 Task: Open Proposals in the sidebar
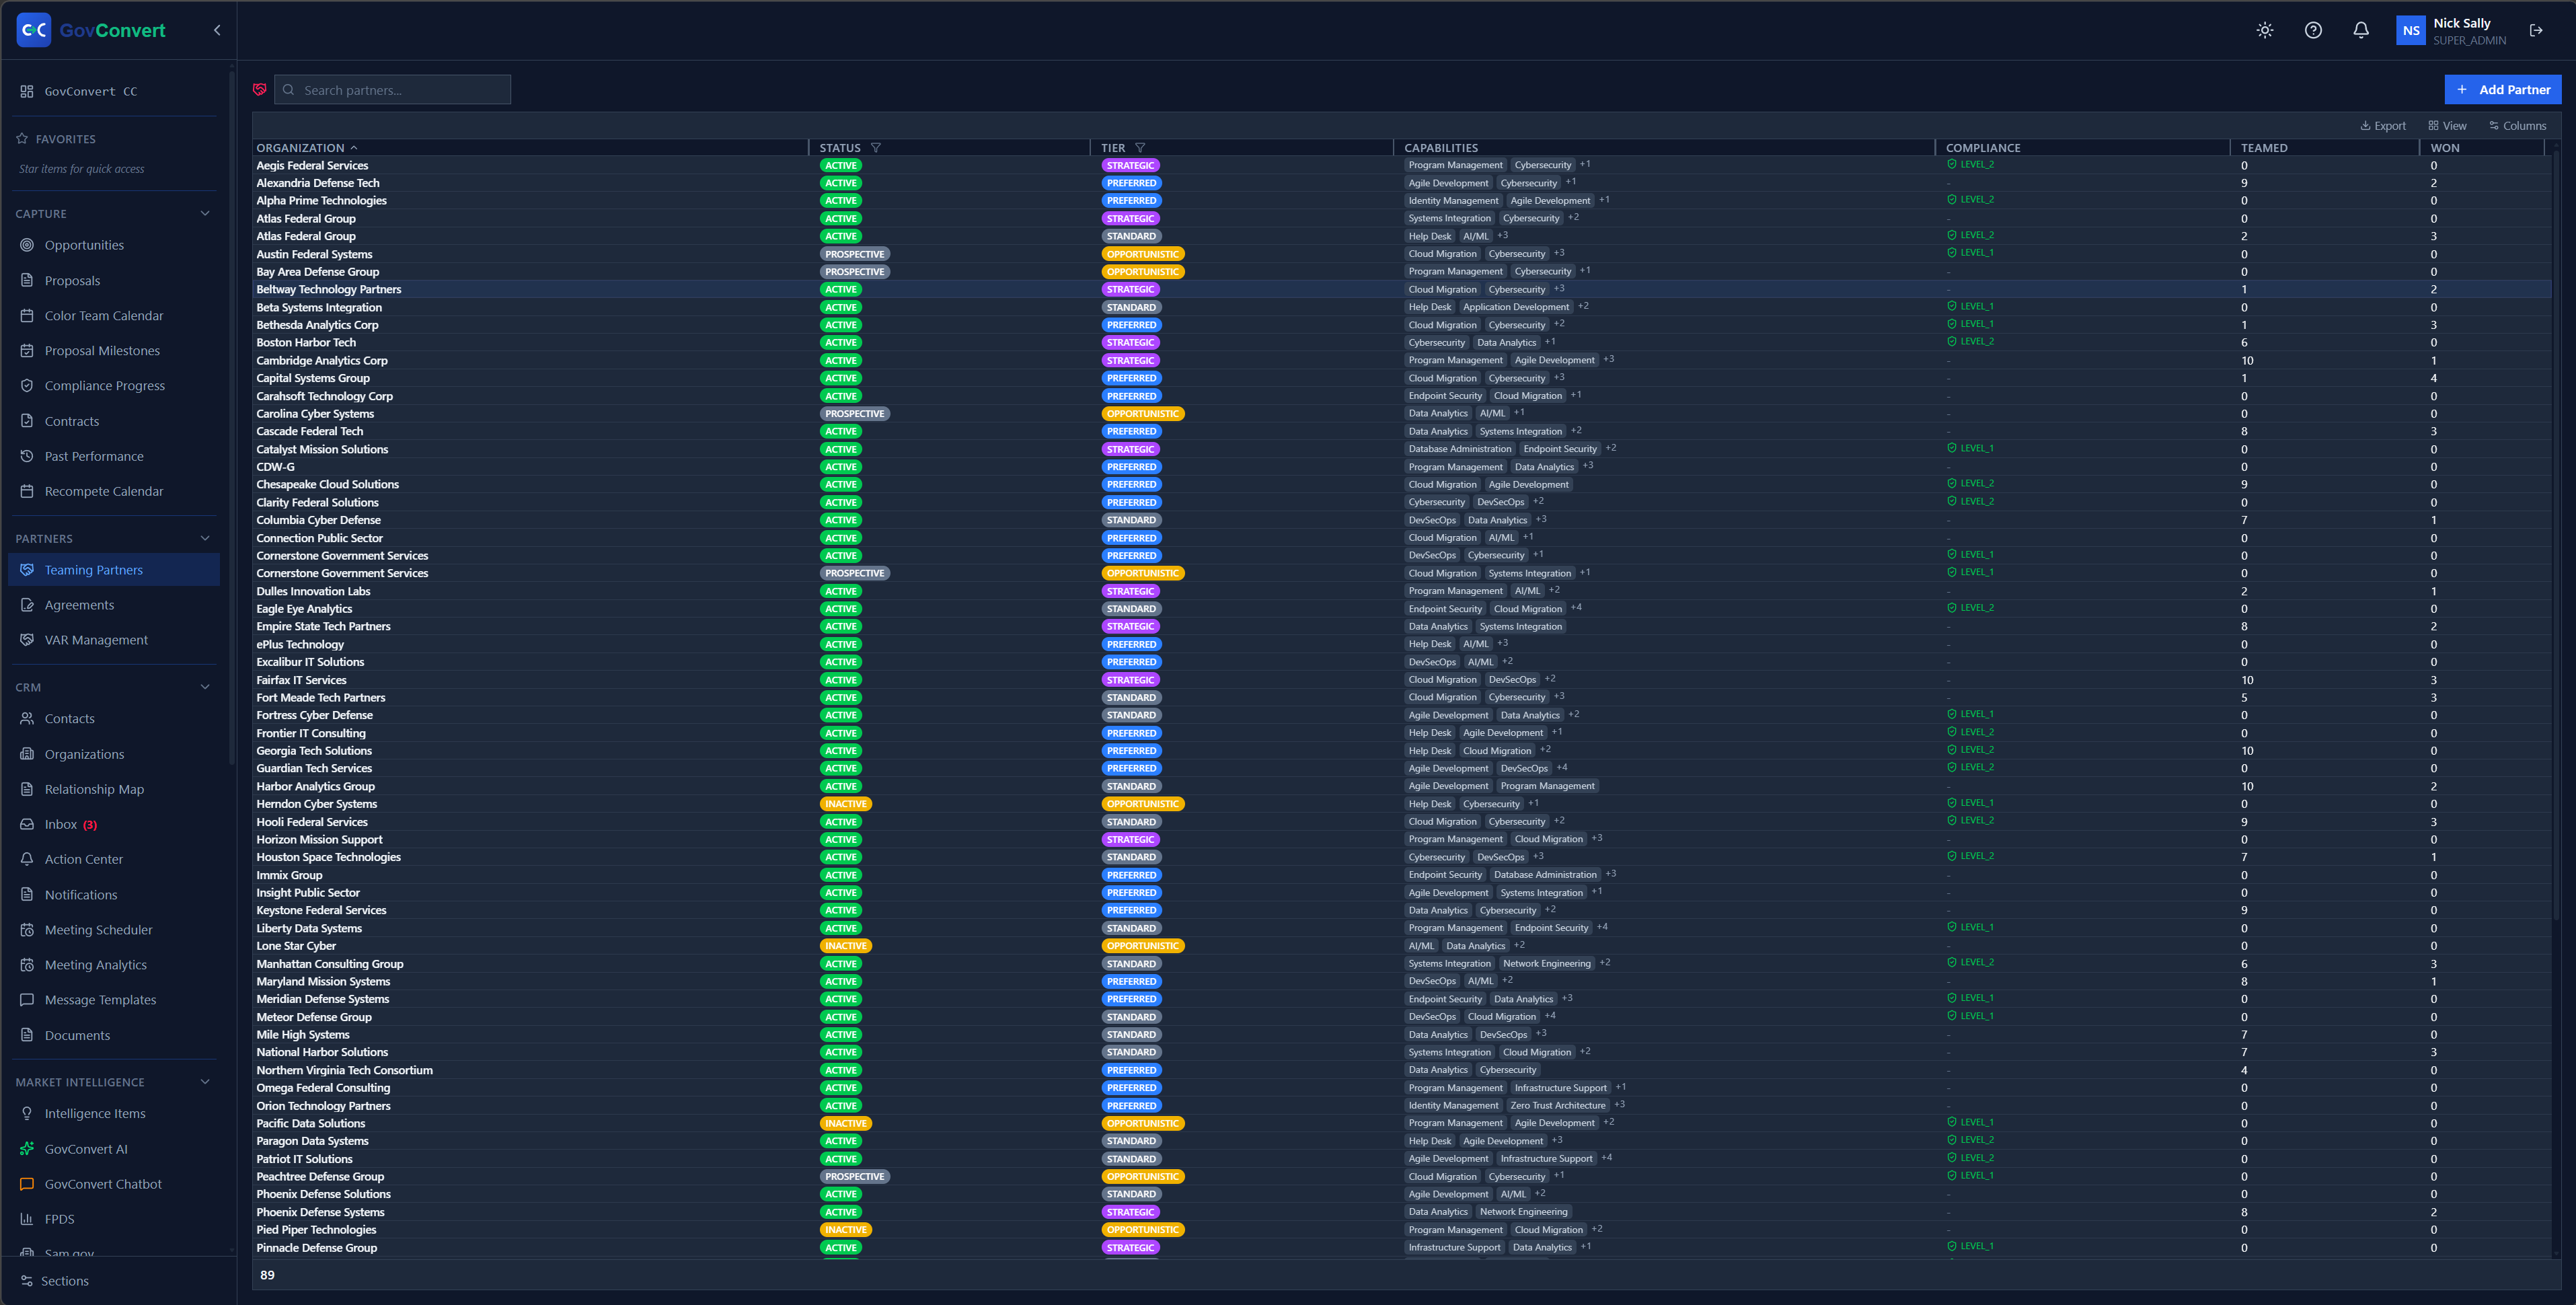pyautogui.click(x=72, y=281)
